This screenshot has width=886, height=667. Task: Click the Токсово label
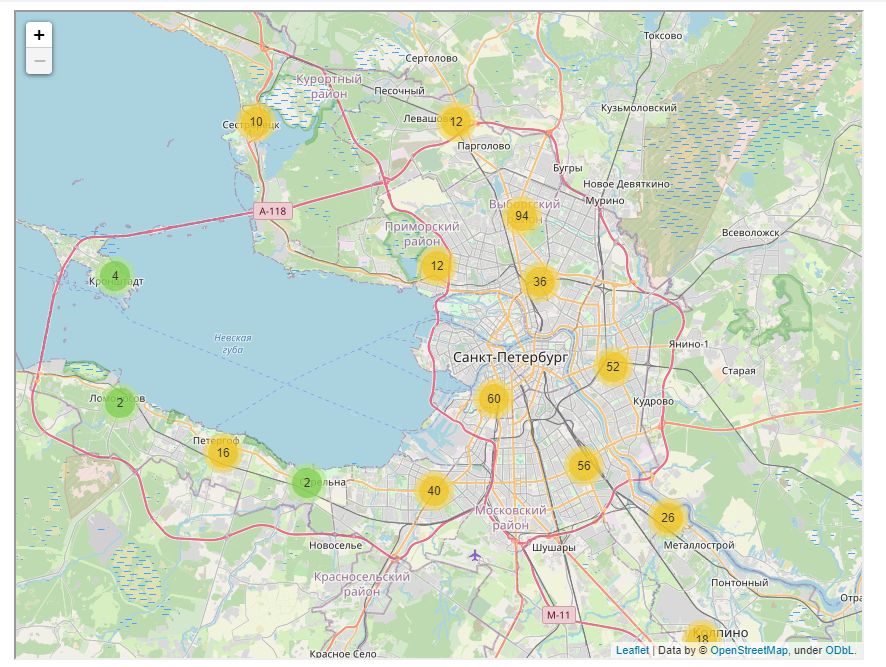663,36
